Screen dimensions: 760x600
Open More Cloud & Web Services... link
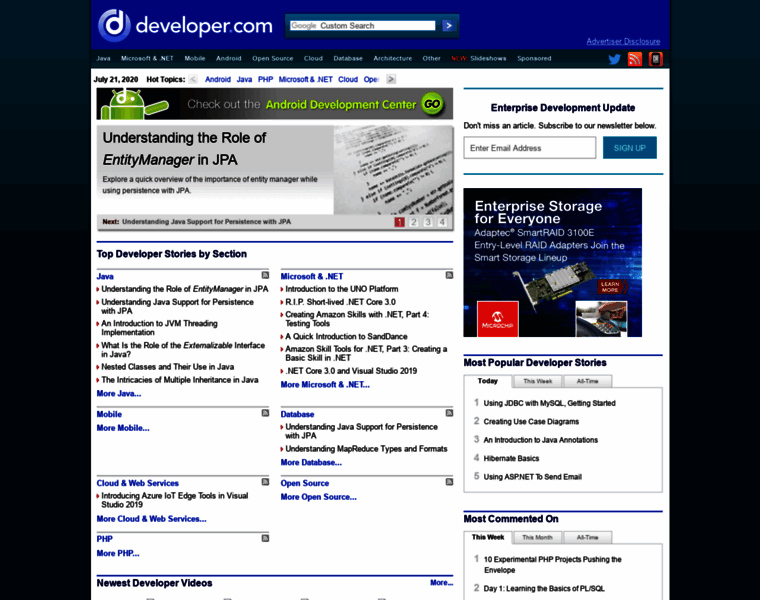pyautogui.click(x=151, y=519)
